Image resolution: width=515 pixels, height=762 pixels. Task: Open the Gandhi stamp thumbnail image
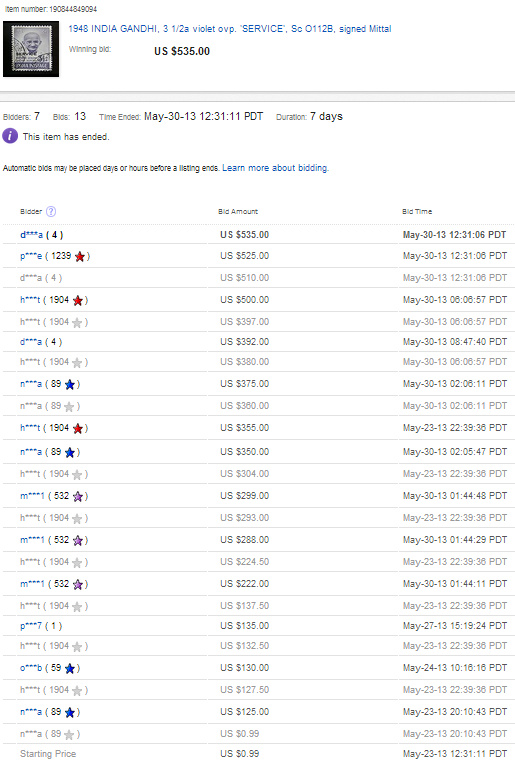(31, 49)
